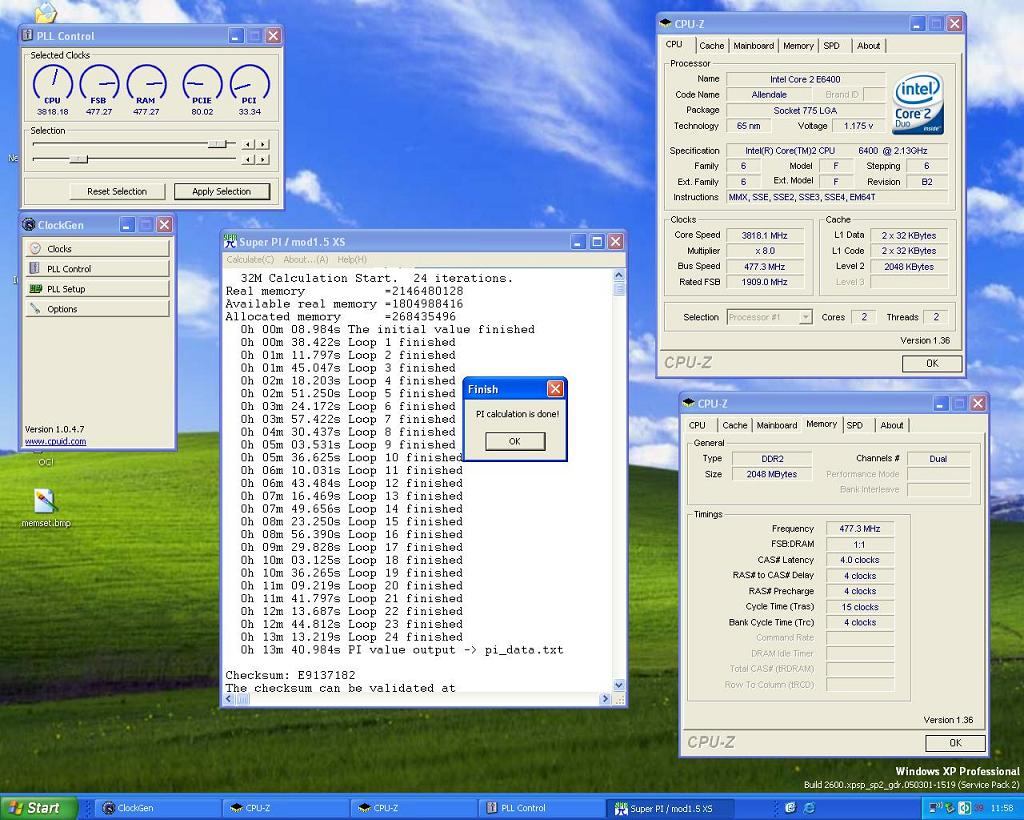Image resolution: width=1024 pixels, height=820 pixels.
Task: Switch to Mainboard tab in top CPU-Z
Action: (x=754, y=46)
